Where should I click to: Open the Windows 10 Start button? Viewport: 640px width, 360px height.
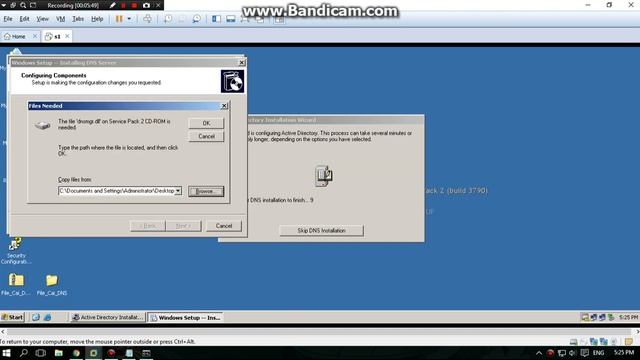(7, 353)
